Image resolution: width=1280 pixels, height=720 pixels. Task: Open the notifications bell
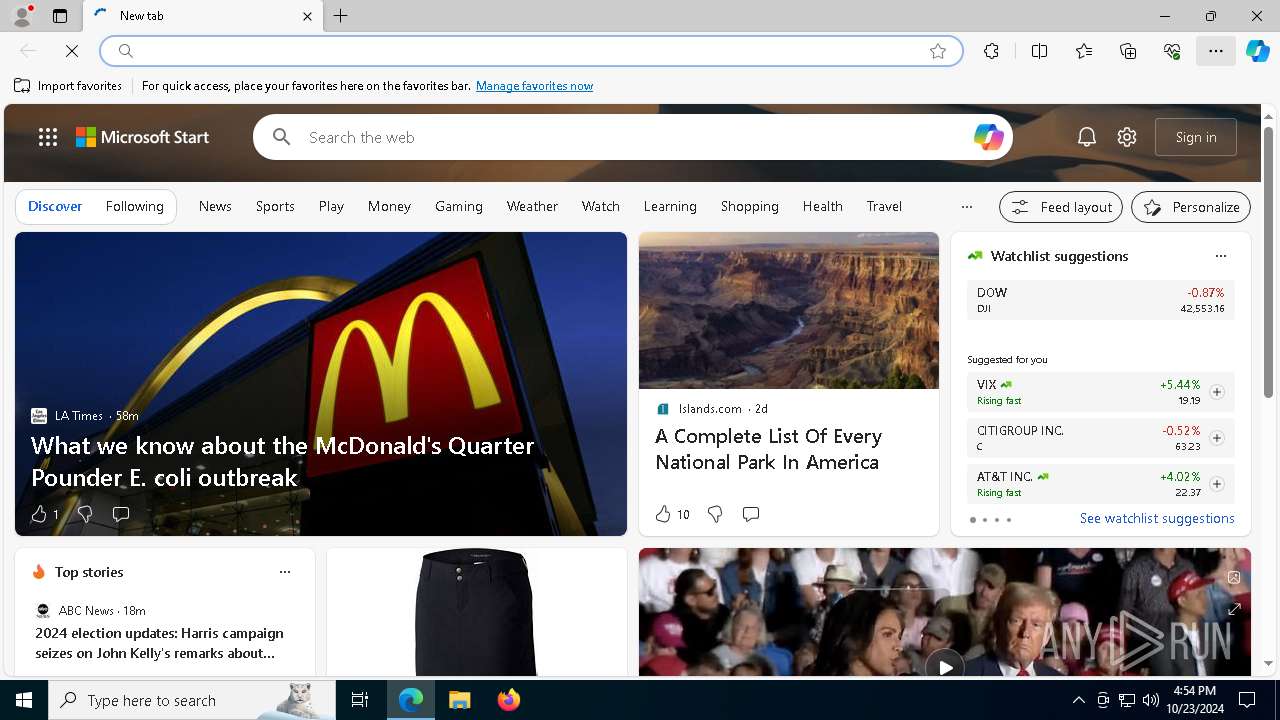[1087, 137]
